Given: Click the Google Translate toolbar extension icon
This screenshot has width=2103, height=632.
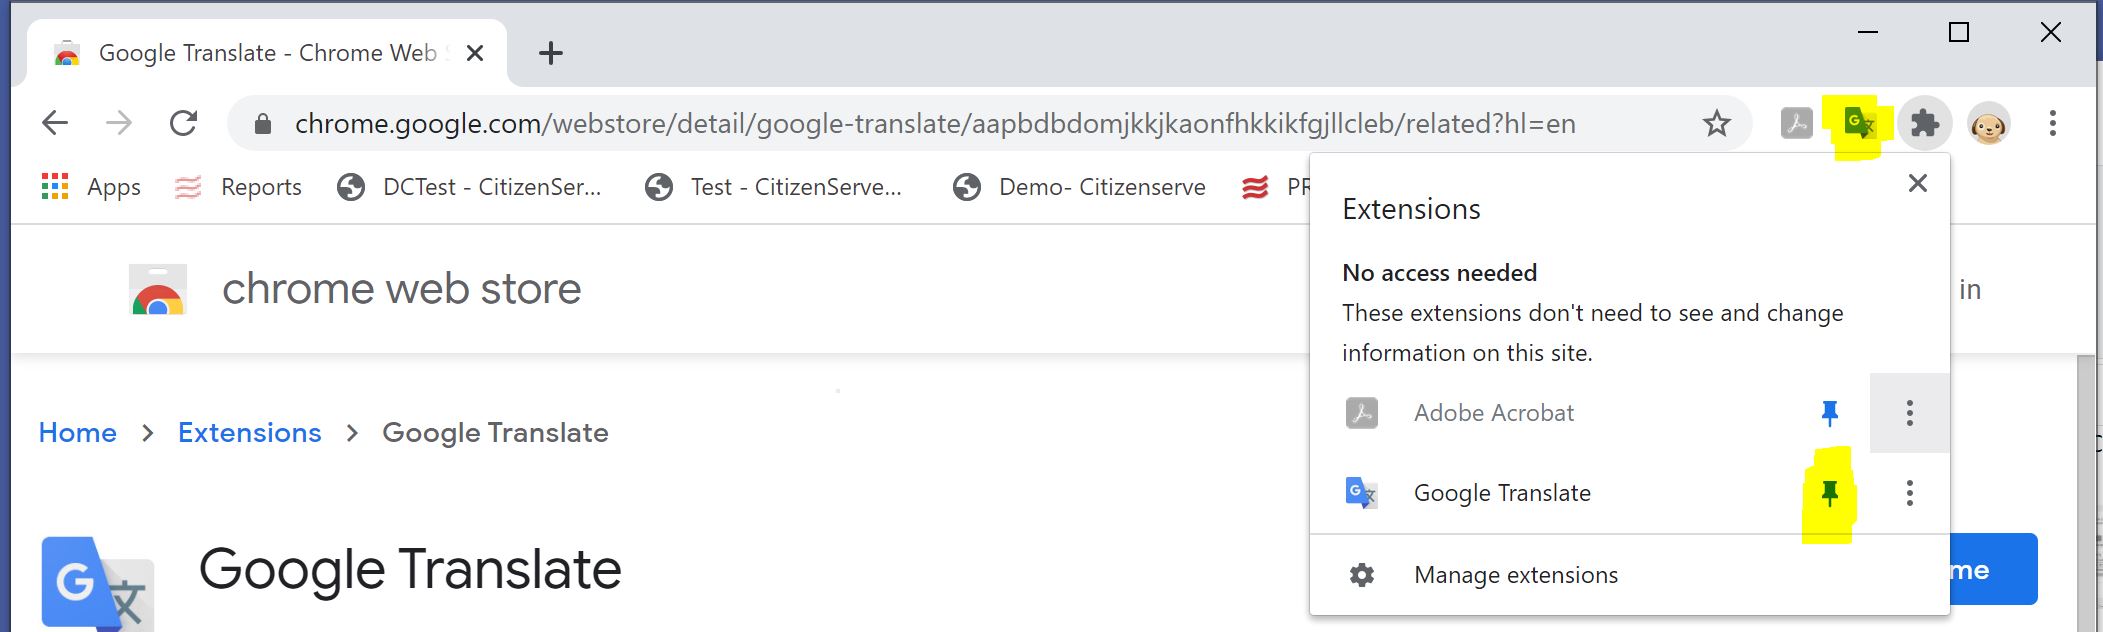Looking at the screenshot, I should click(x=1859, y=124).
